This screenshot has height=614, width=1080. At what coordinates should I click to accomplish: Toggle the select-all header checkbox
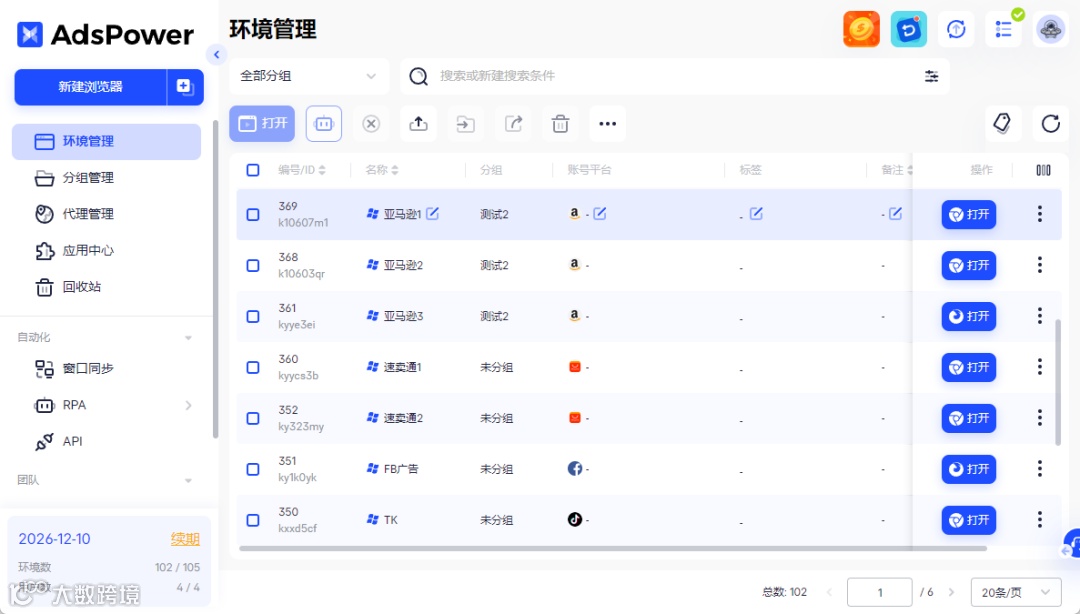[x=253, y=170]
